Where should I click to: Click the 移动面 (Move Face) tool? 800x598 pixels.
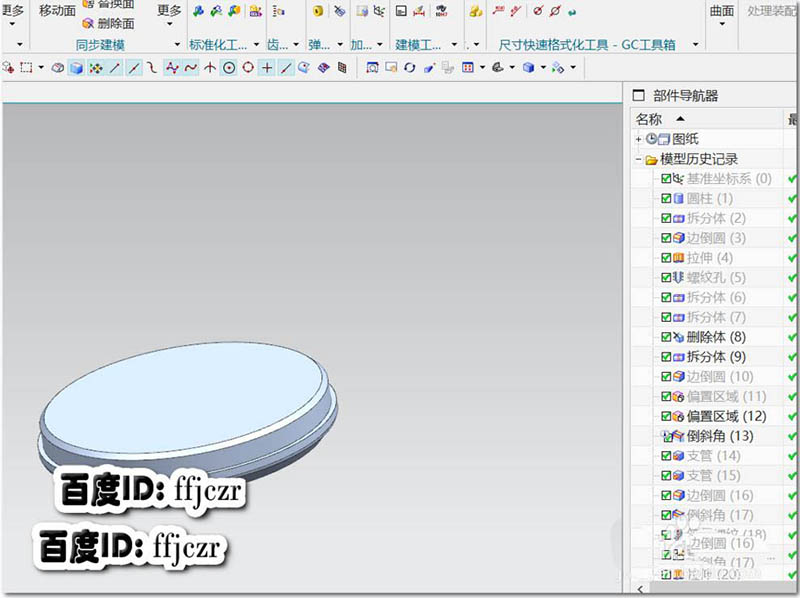coord(57,10)
